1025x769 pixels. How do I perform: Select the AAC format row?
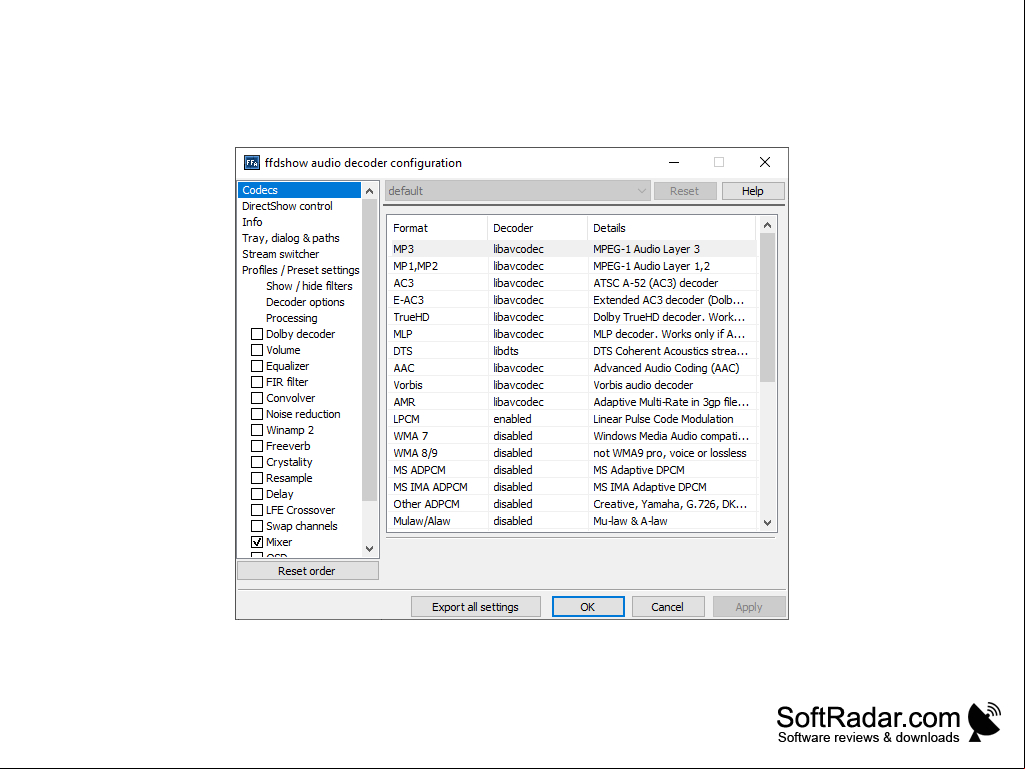572,368
